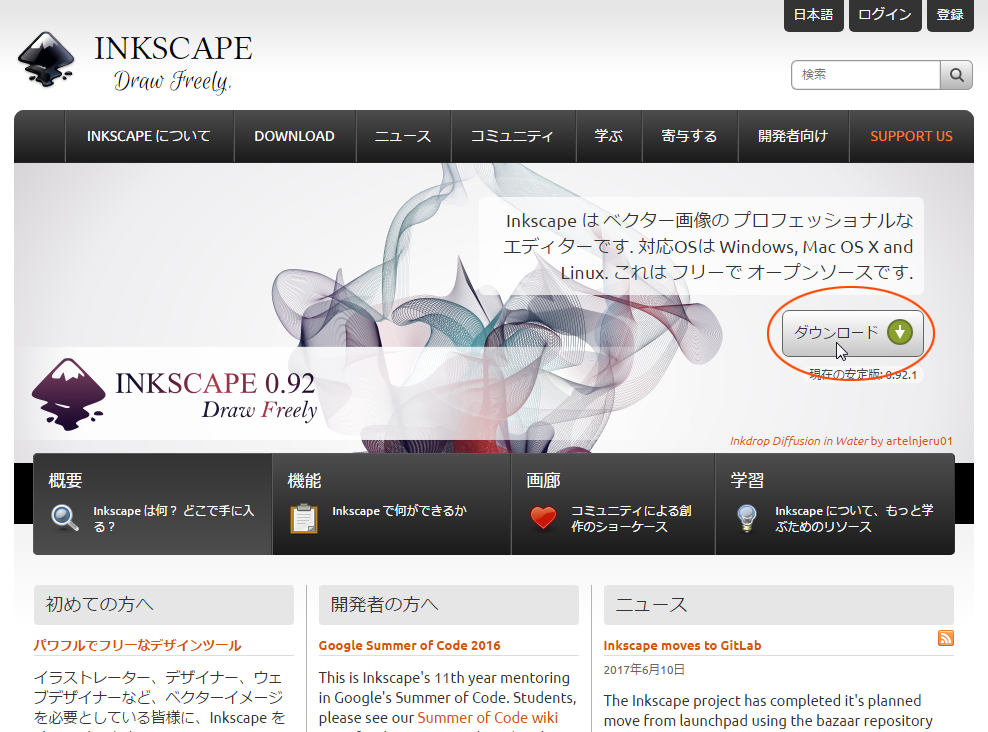Click the magnifying glass search button
The height and width of the screenshot is (732, 988).
pos(956,75)
